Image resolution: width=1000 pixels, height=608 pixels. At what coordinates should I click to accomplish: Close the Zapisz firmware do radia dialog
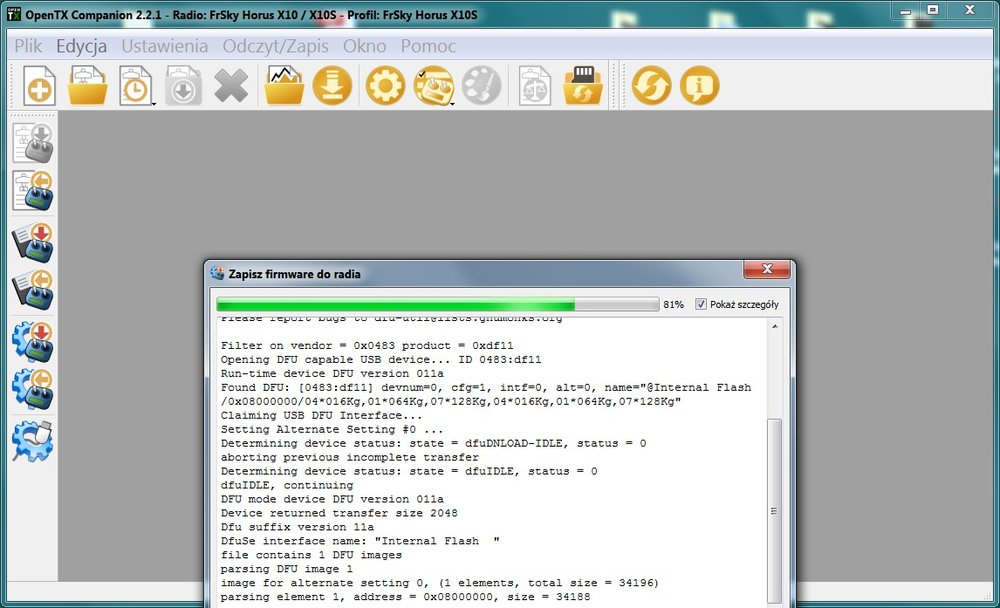(767, 269)
